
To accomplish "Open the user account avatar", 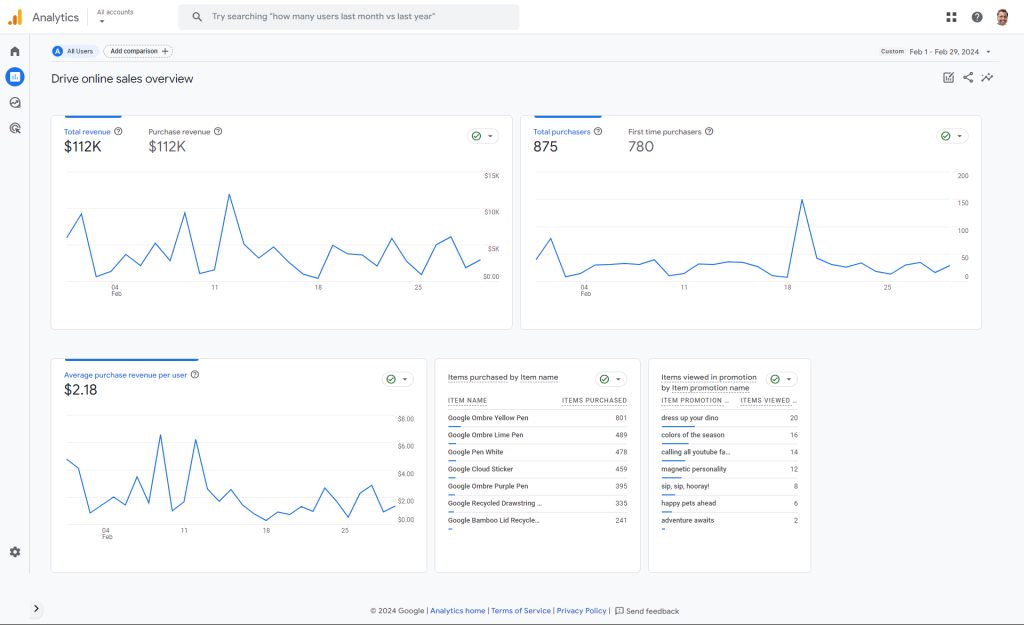I will pos(1002,17).
